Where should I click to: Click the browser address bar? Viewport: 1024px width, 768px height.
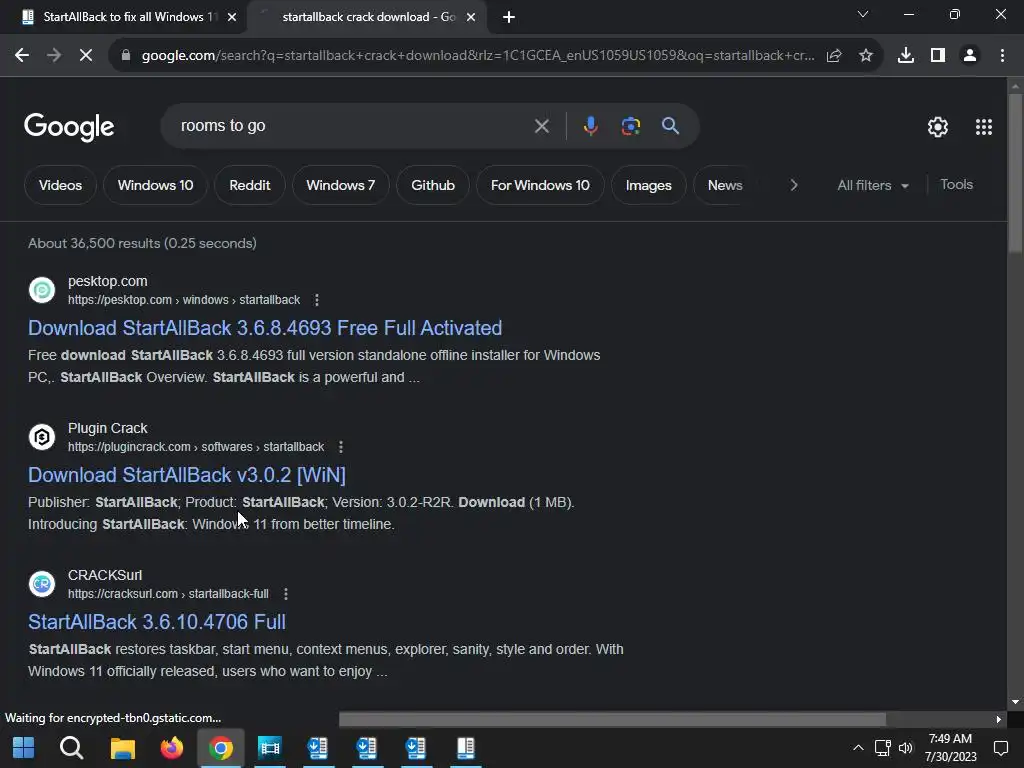pos(477,56)
